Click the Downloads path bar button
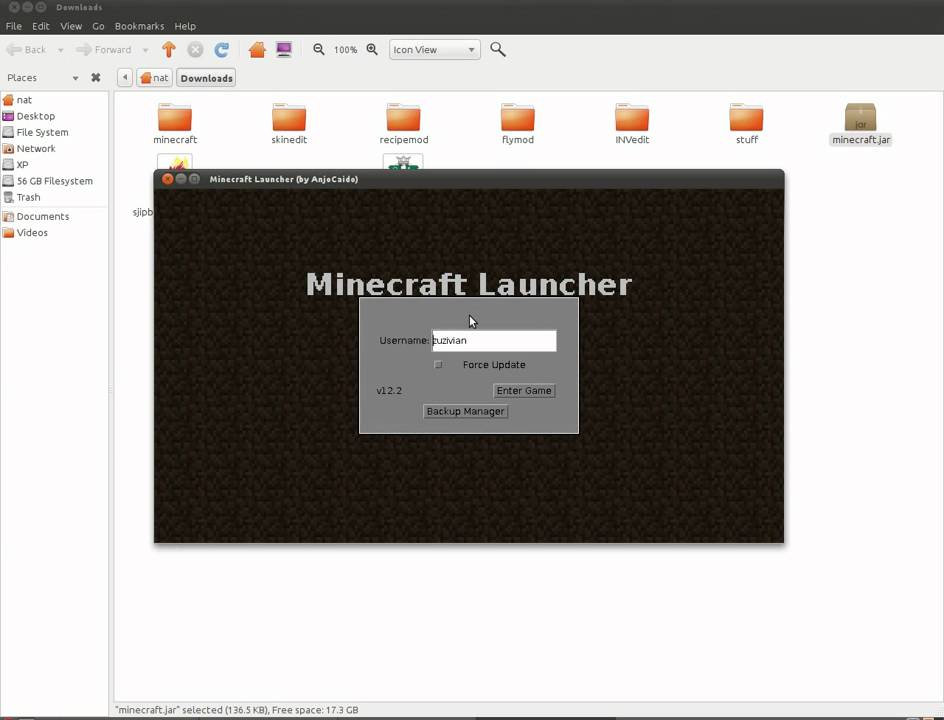The height and width of the screenshot is (720, 944). (x=206, y=78)
